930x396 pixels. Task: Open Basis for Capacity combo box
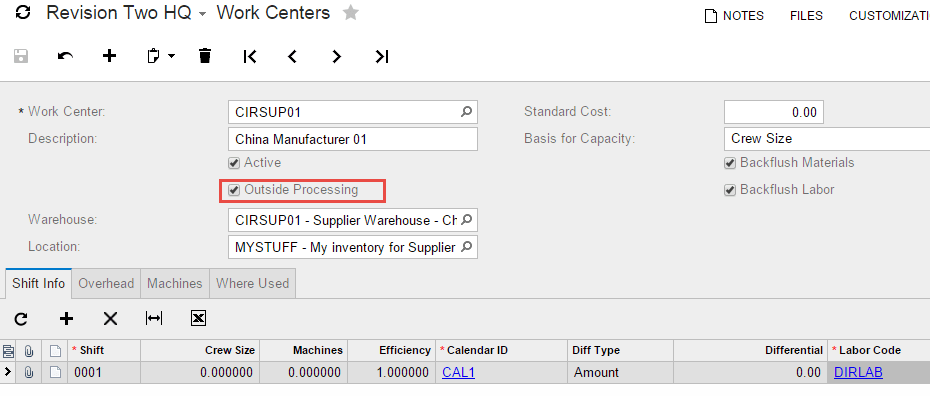click(827, 139)
